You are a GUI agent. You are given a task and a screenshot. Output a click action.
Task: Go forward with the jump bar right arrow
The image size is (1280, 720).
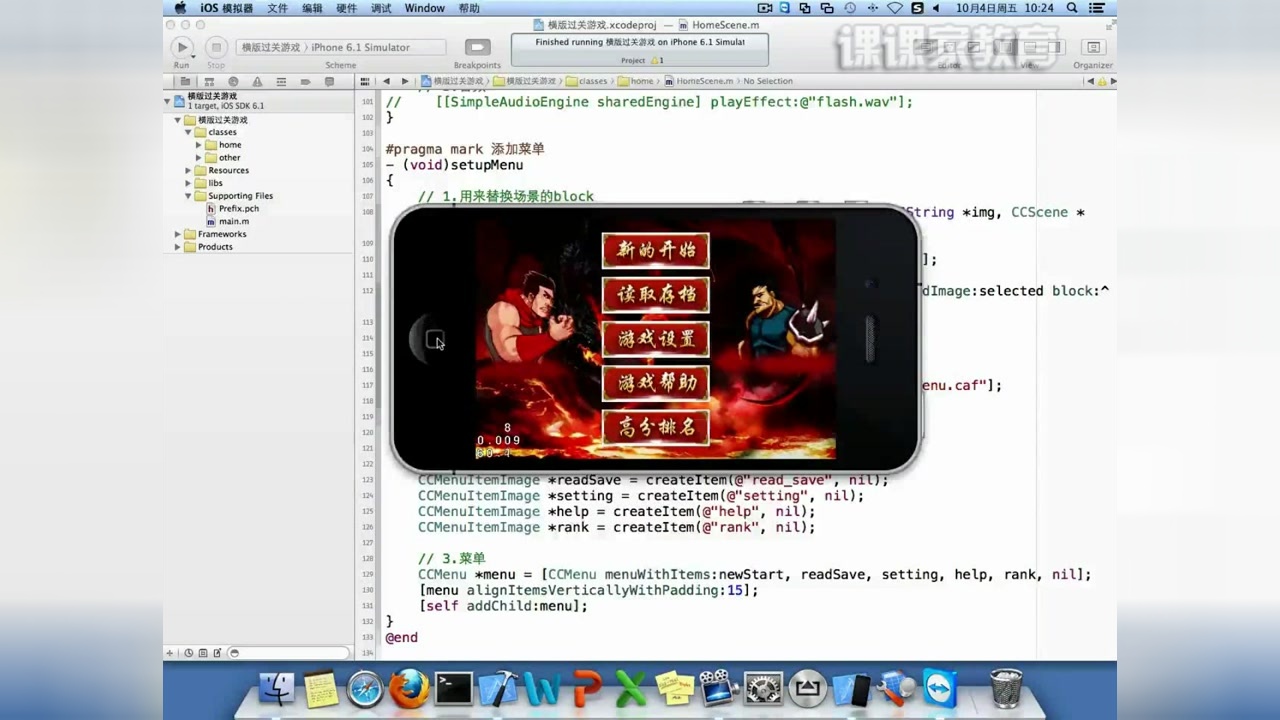(405, 81)
